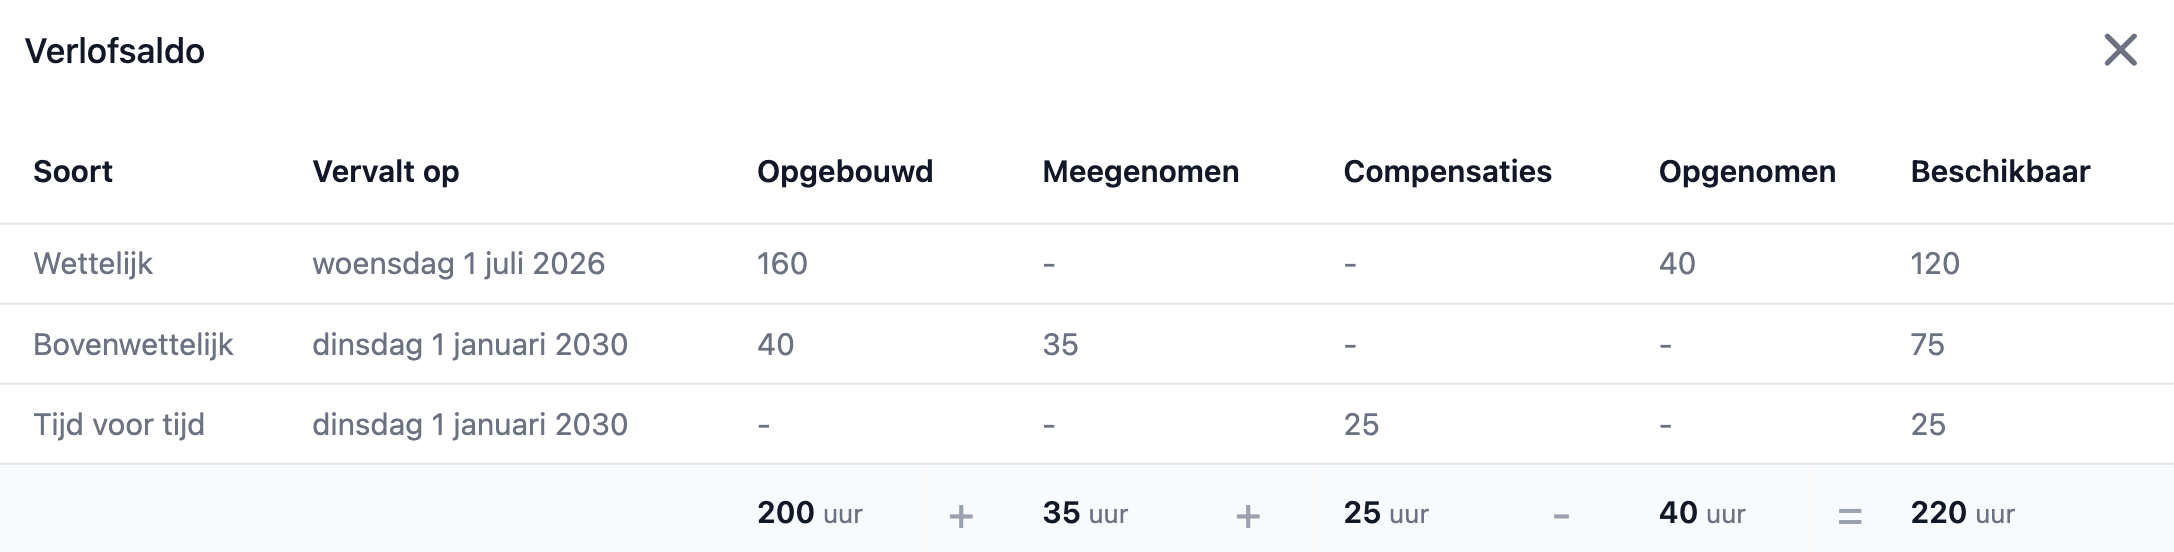Click the Wettelijk available value 120
This screenshot has height=552, width=2174.
tap(1935, 264)
